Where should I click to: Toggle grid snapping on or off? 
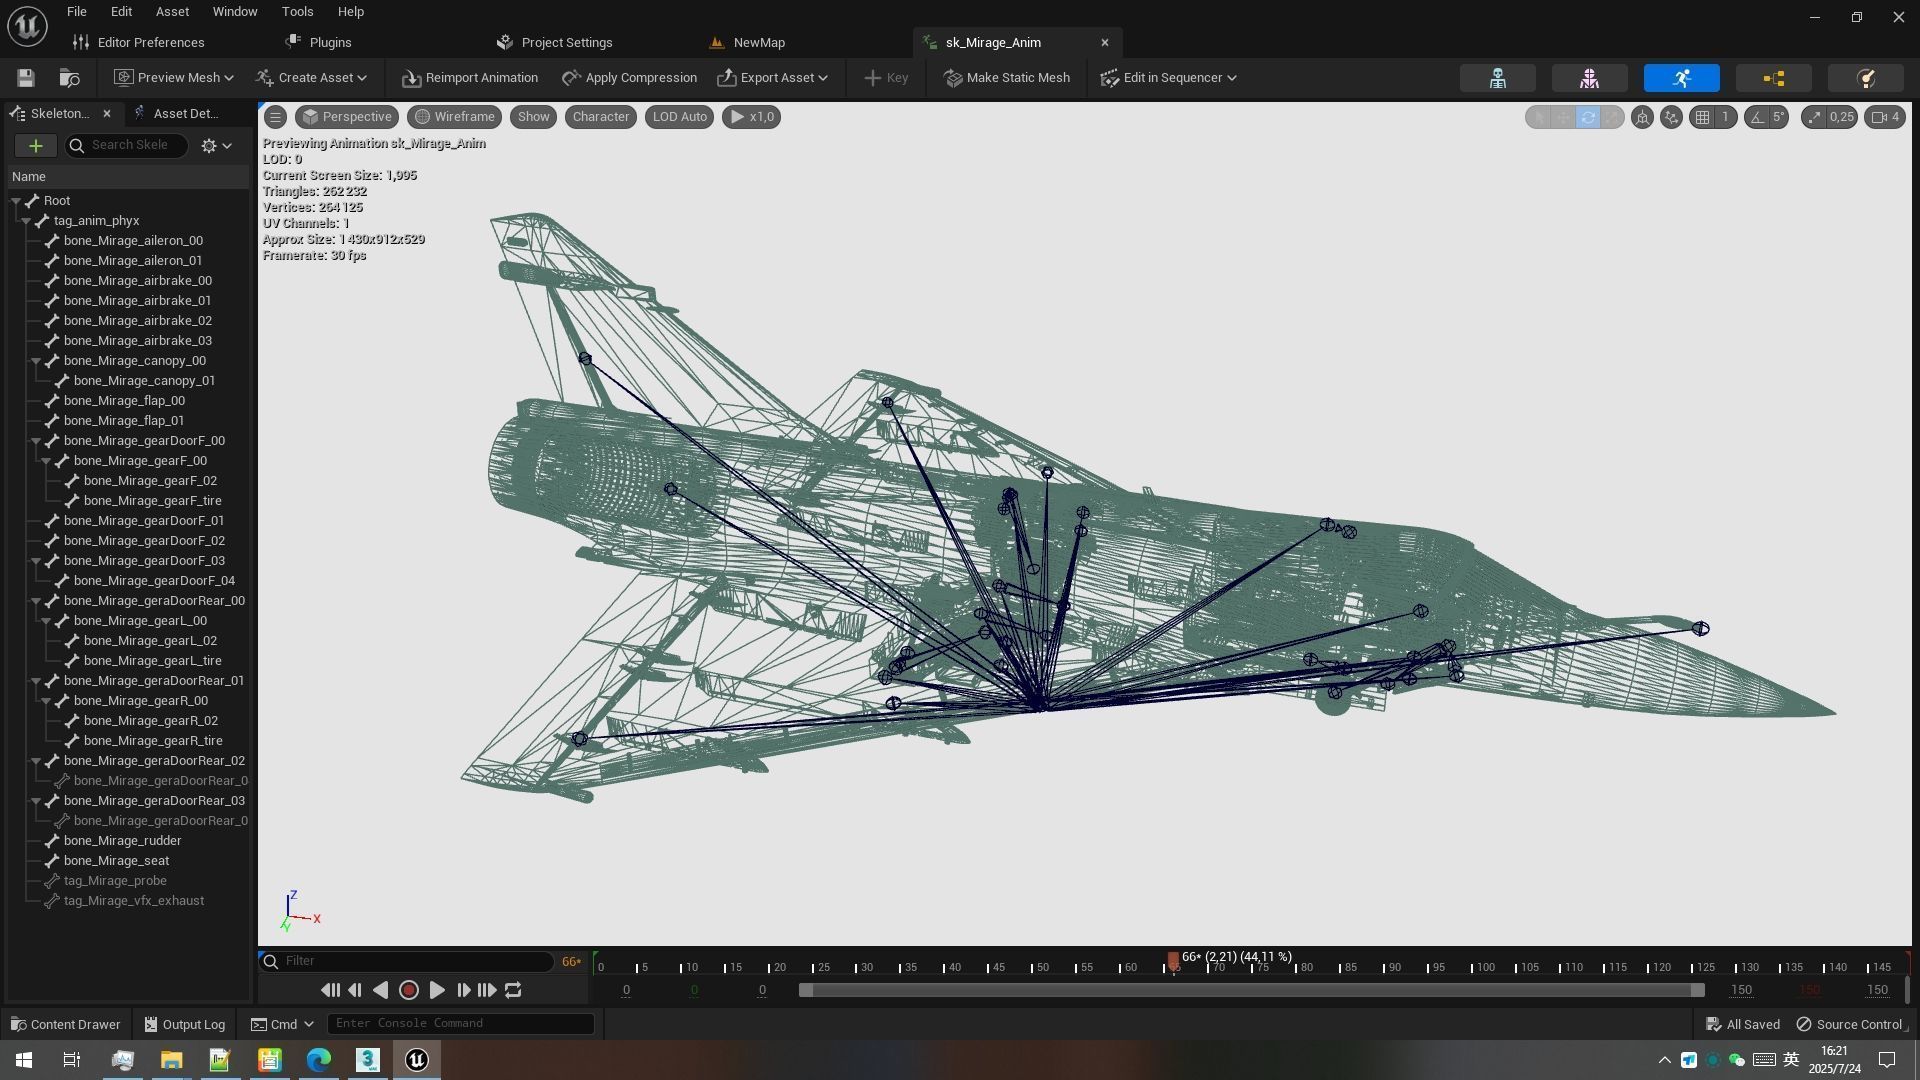[1702, 117]
